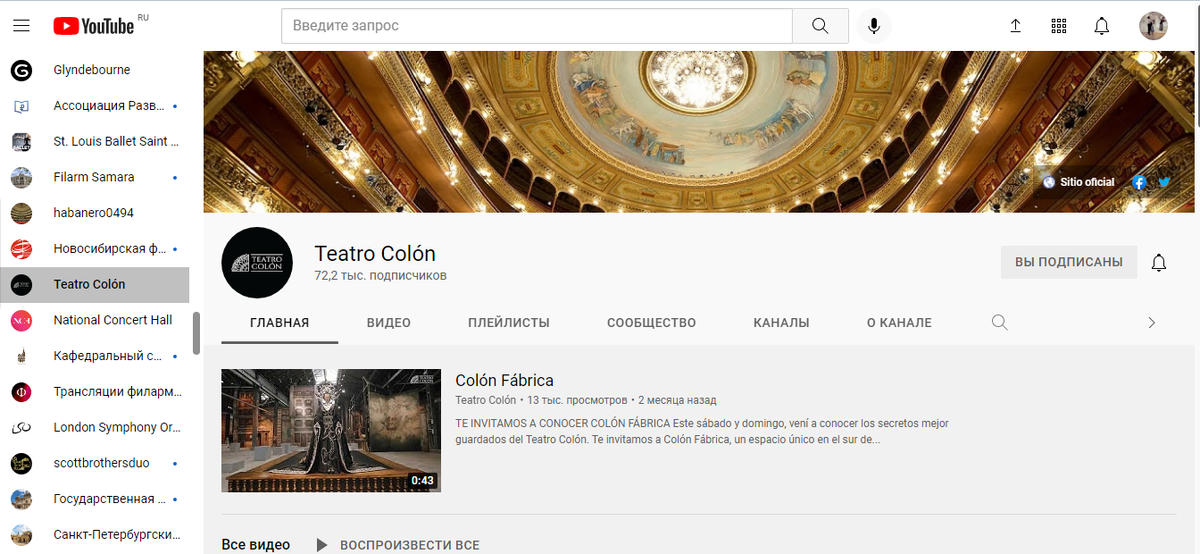Select St. Louis Ballet Saint sidebar entry

coord(95,141)
